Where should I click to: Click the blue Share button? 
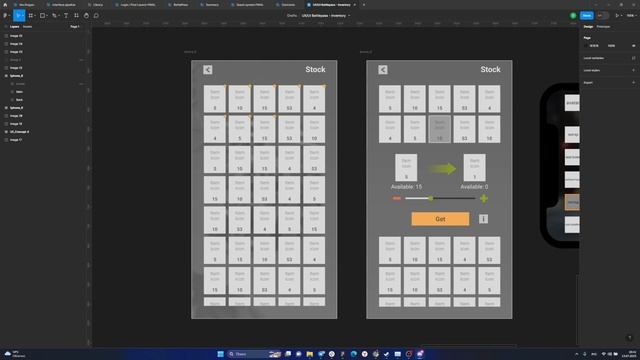pyautogui.click(x=587, y=16)
